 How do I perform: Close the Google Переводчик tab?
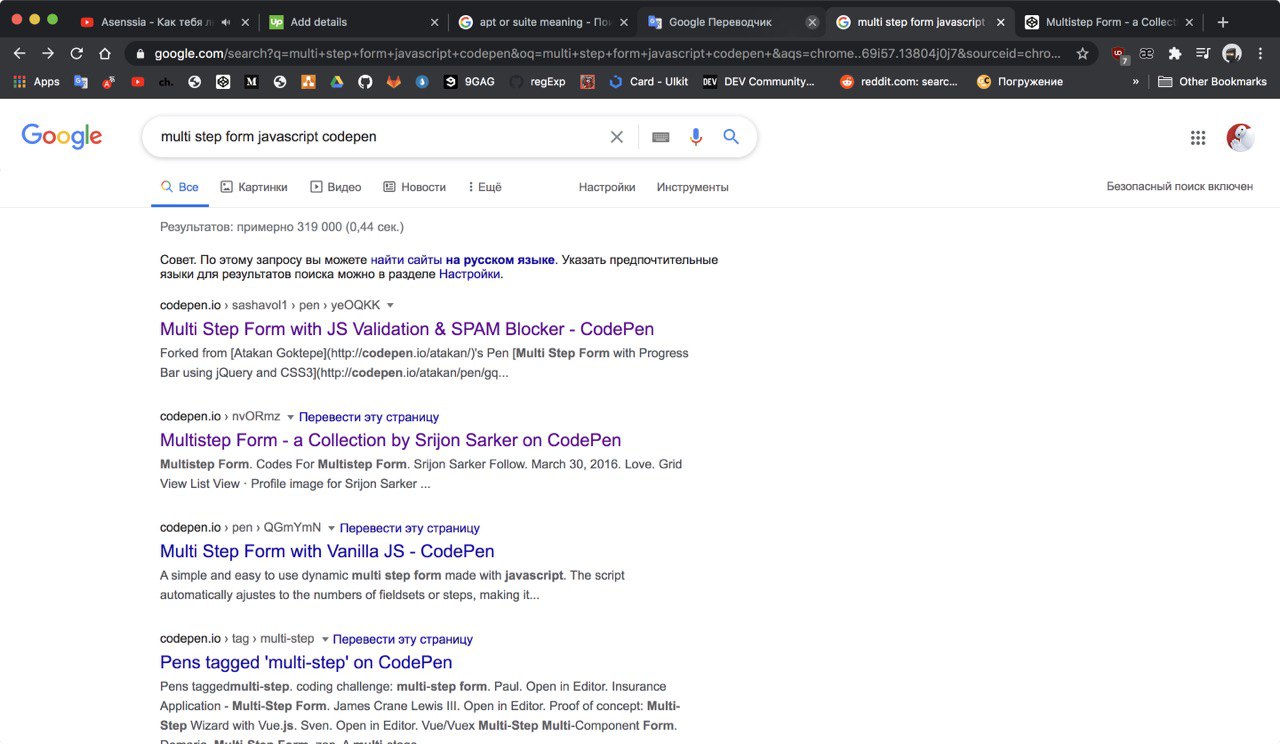click(x=812, y=22)
